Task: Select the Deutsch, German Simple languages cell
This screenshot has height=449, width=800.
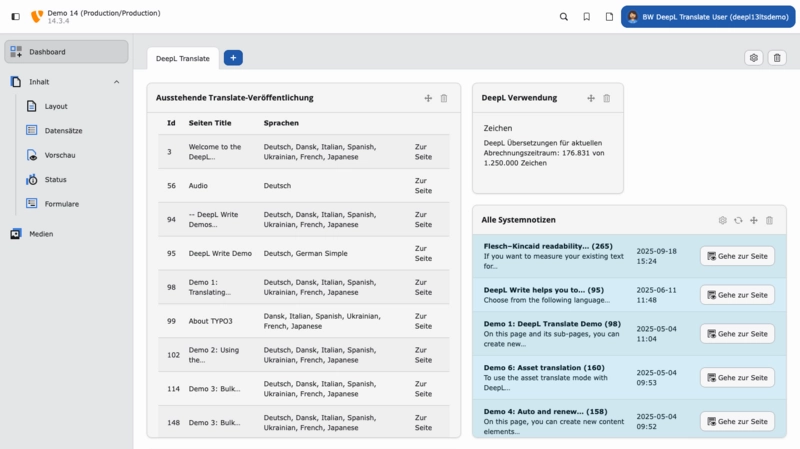Action: (x=305, y=253)
